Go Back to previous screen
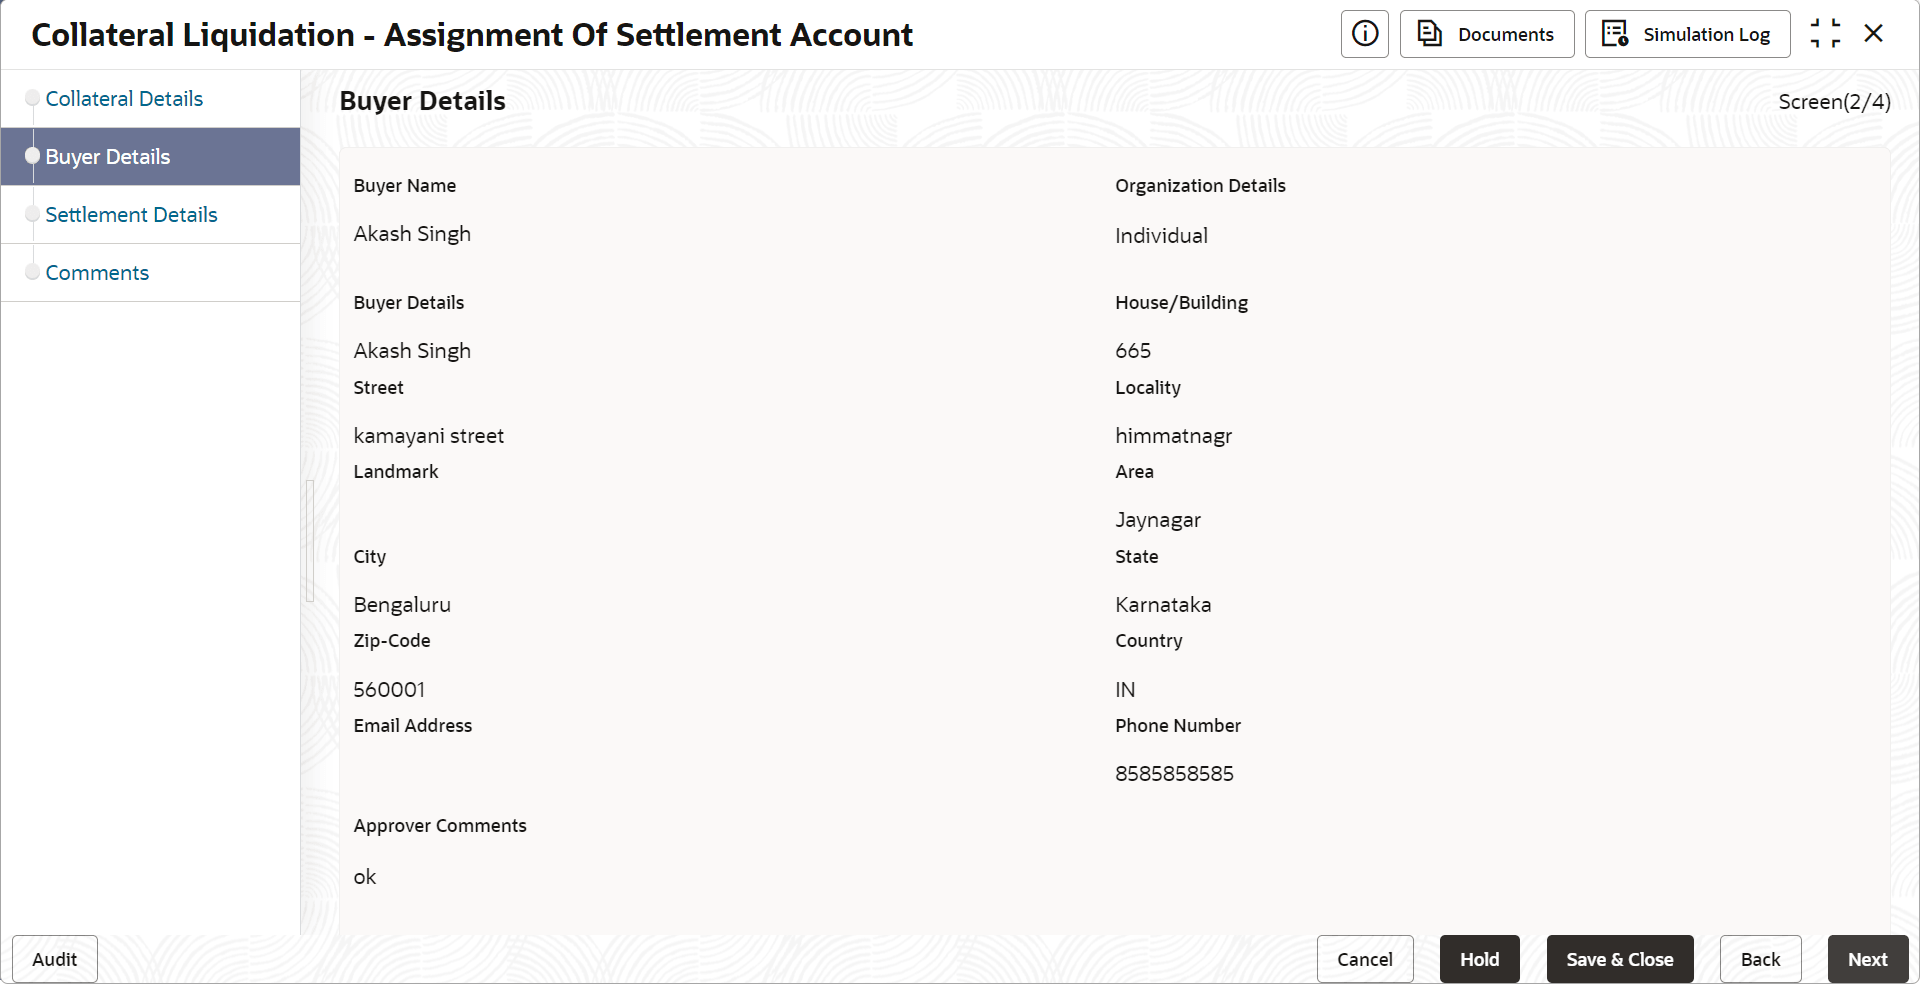 click(1760, 959)
